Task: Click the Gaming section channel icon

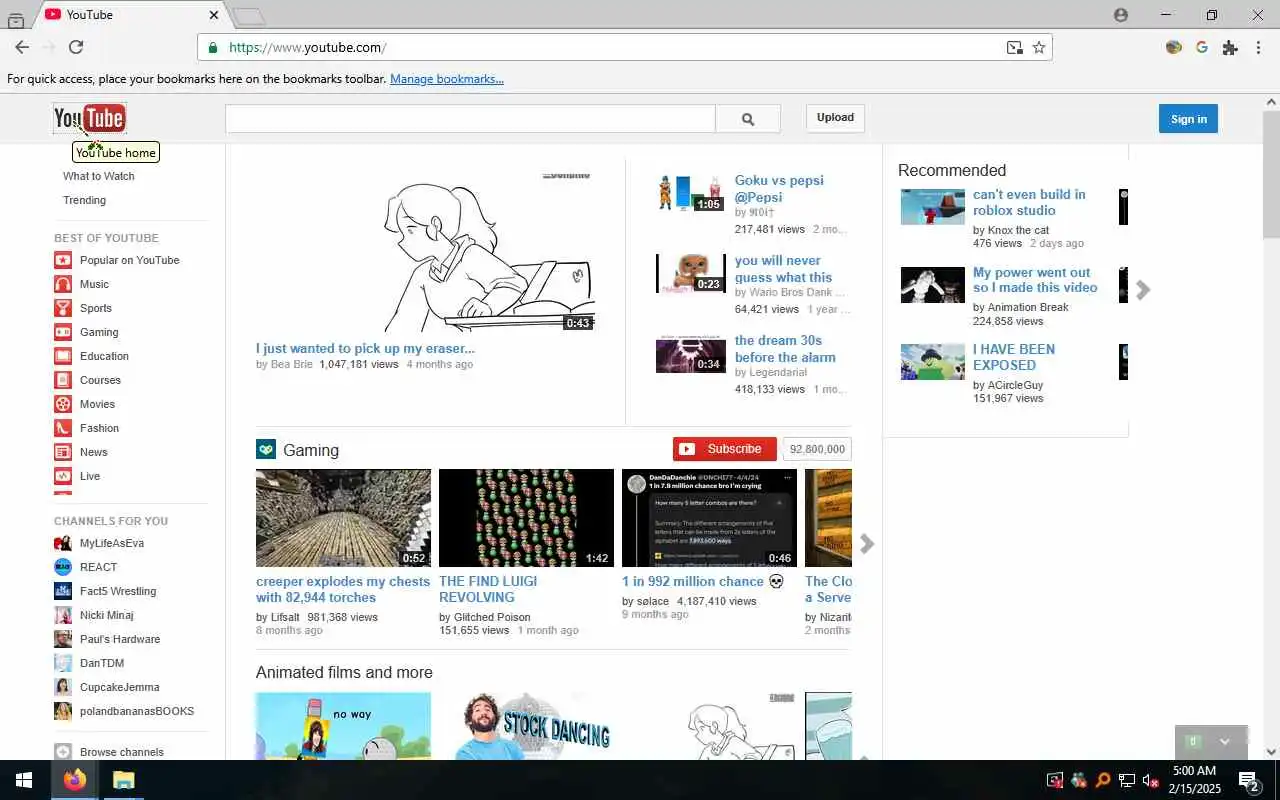Action: (x=265, y=450)
